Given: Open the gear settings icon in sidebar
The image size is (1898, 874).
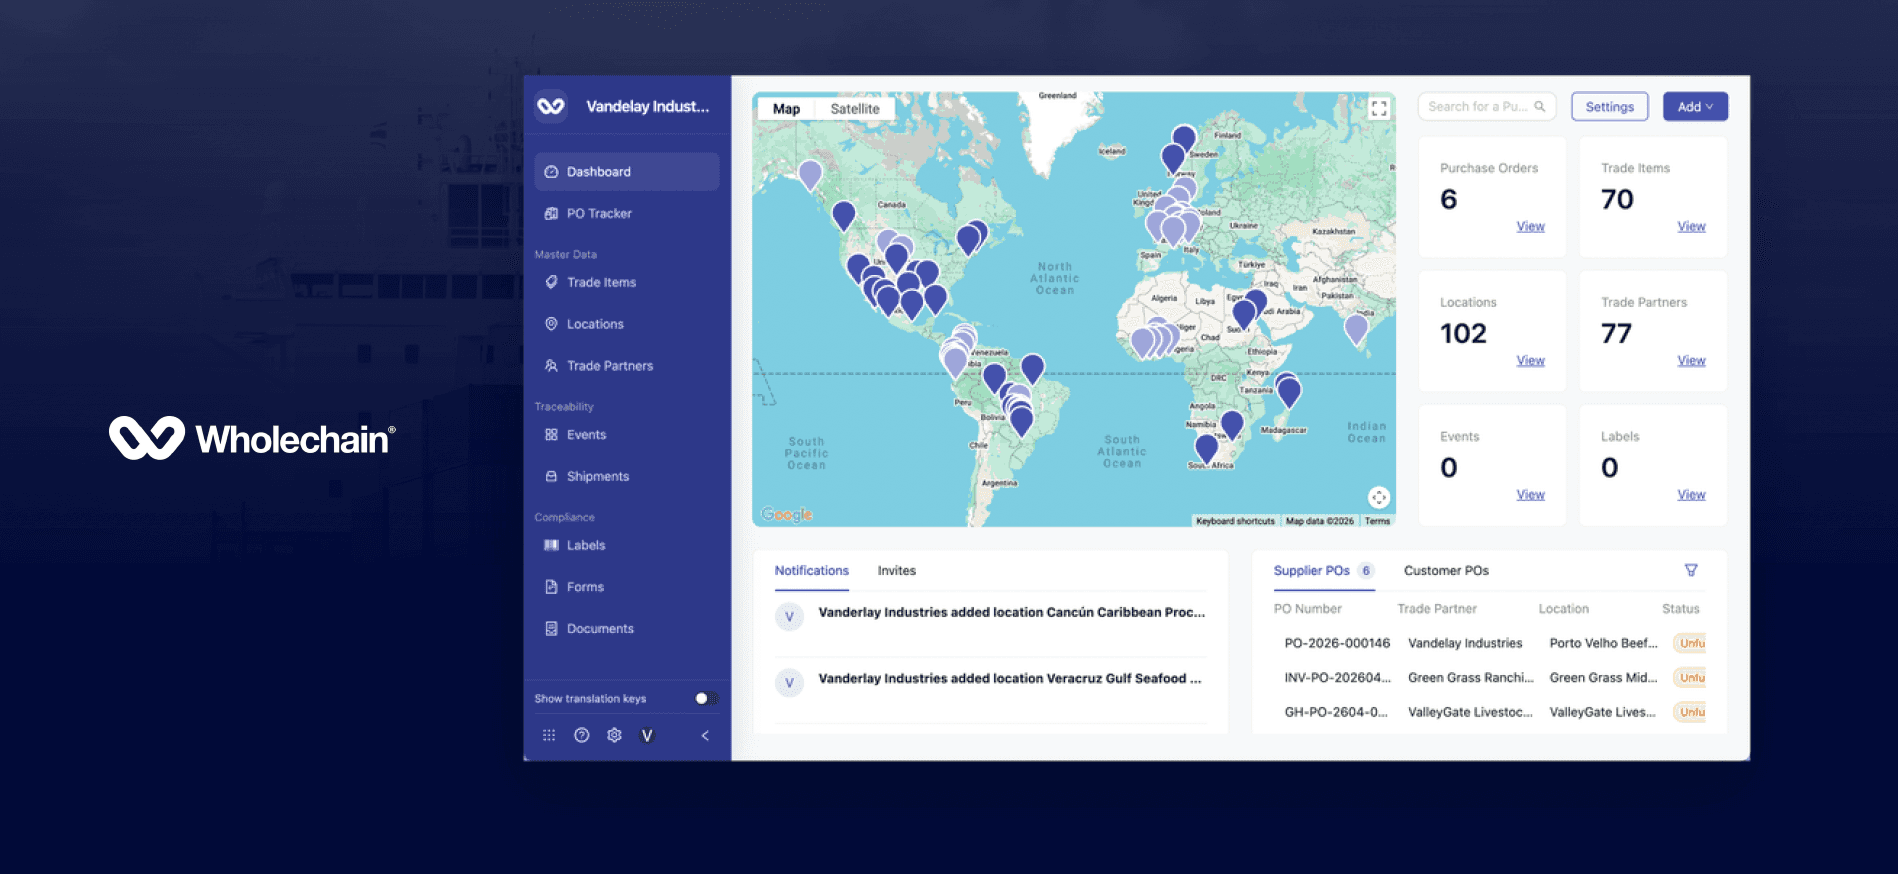Looking at the screenshot, I should click(615, 735).
